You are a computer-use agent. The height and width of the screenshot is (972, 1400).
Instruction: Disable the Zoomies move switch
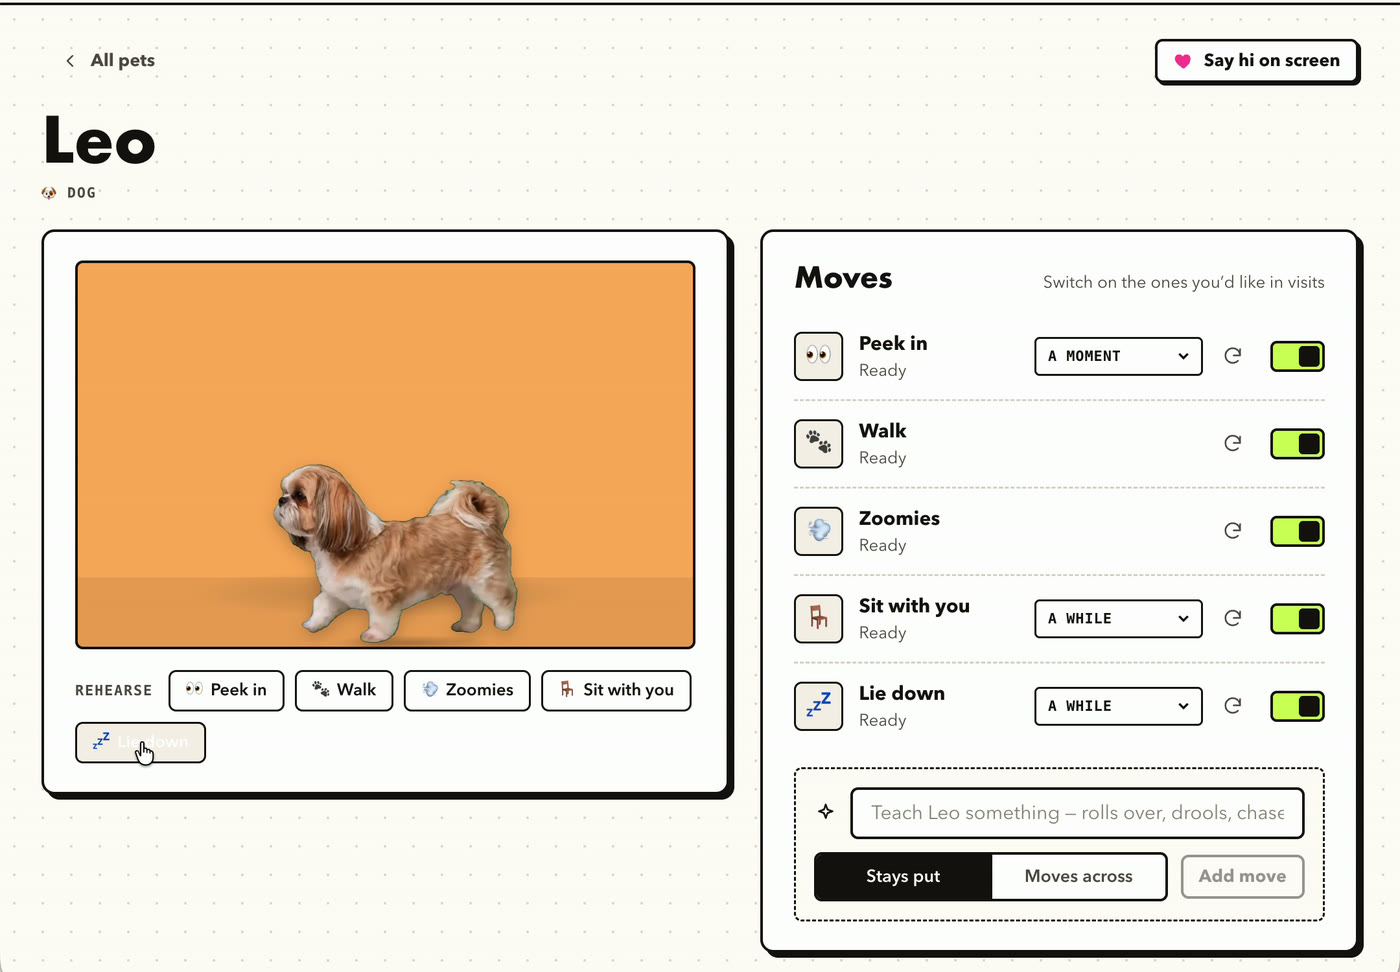[1297, 531]
